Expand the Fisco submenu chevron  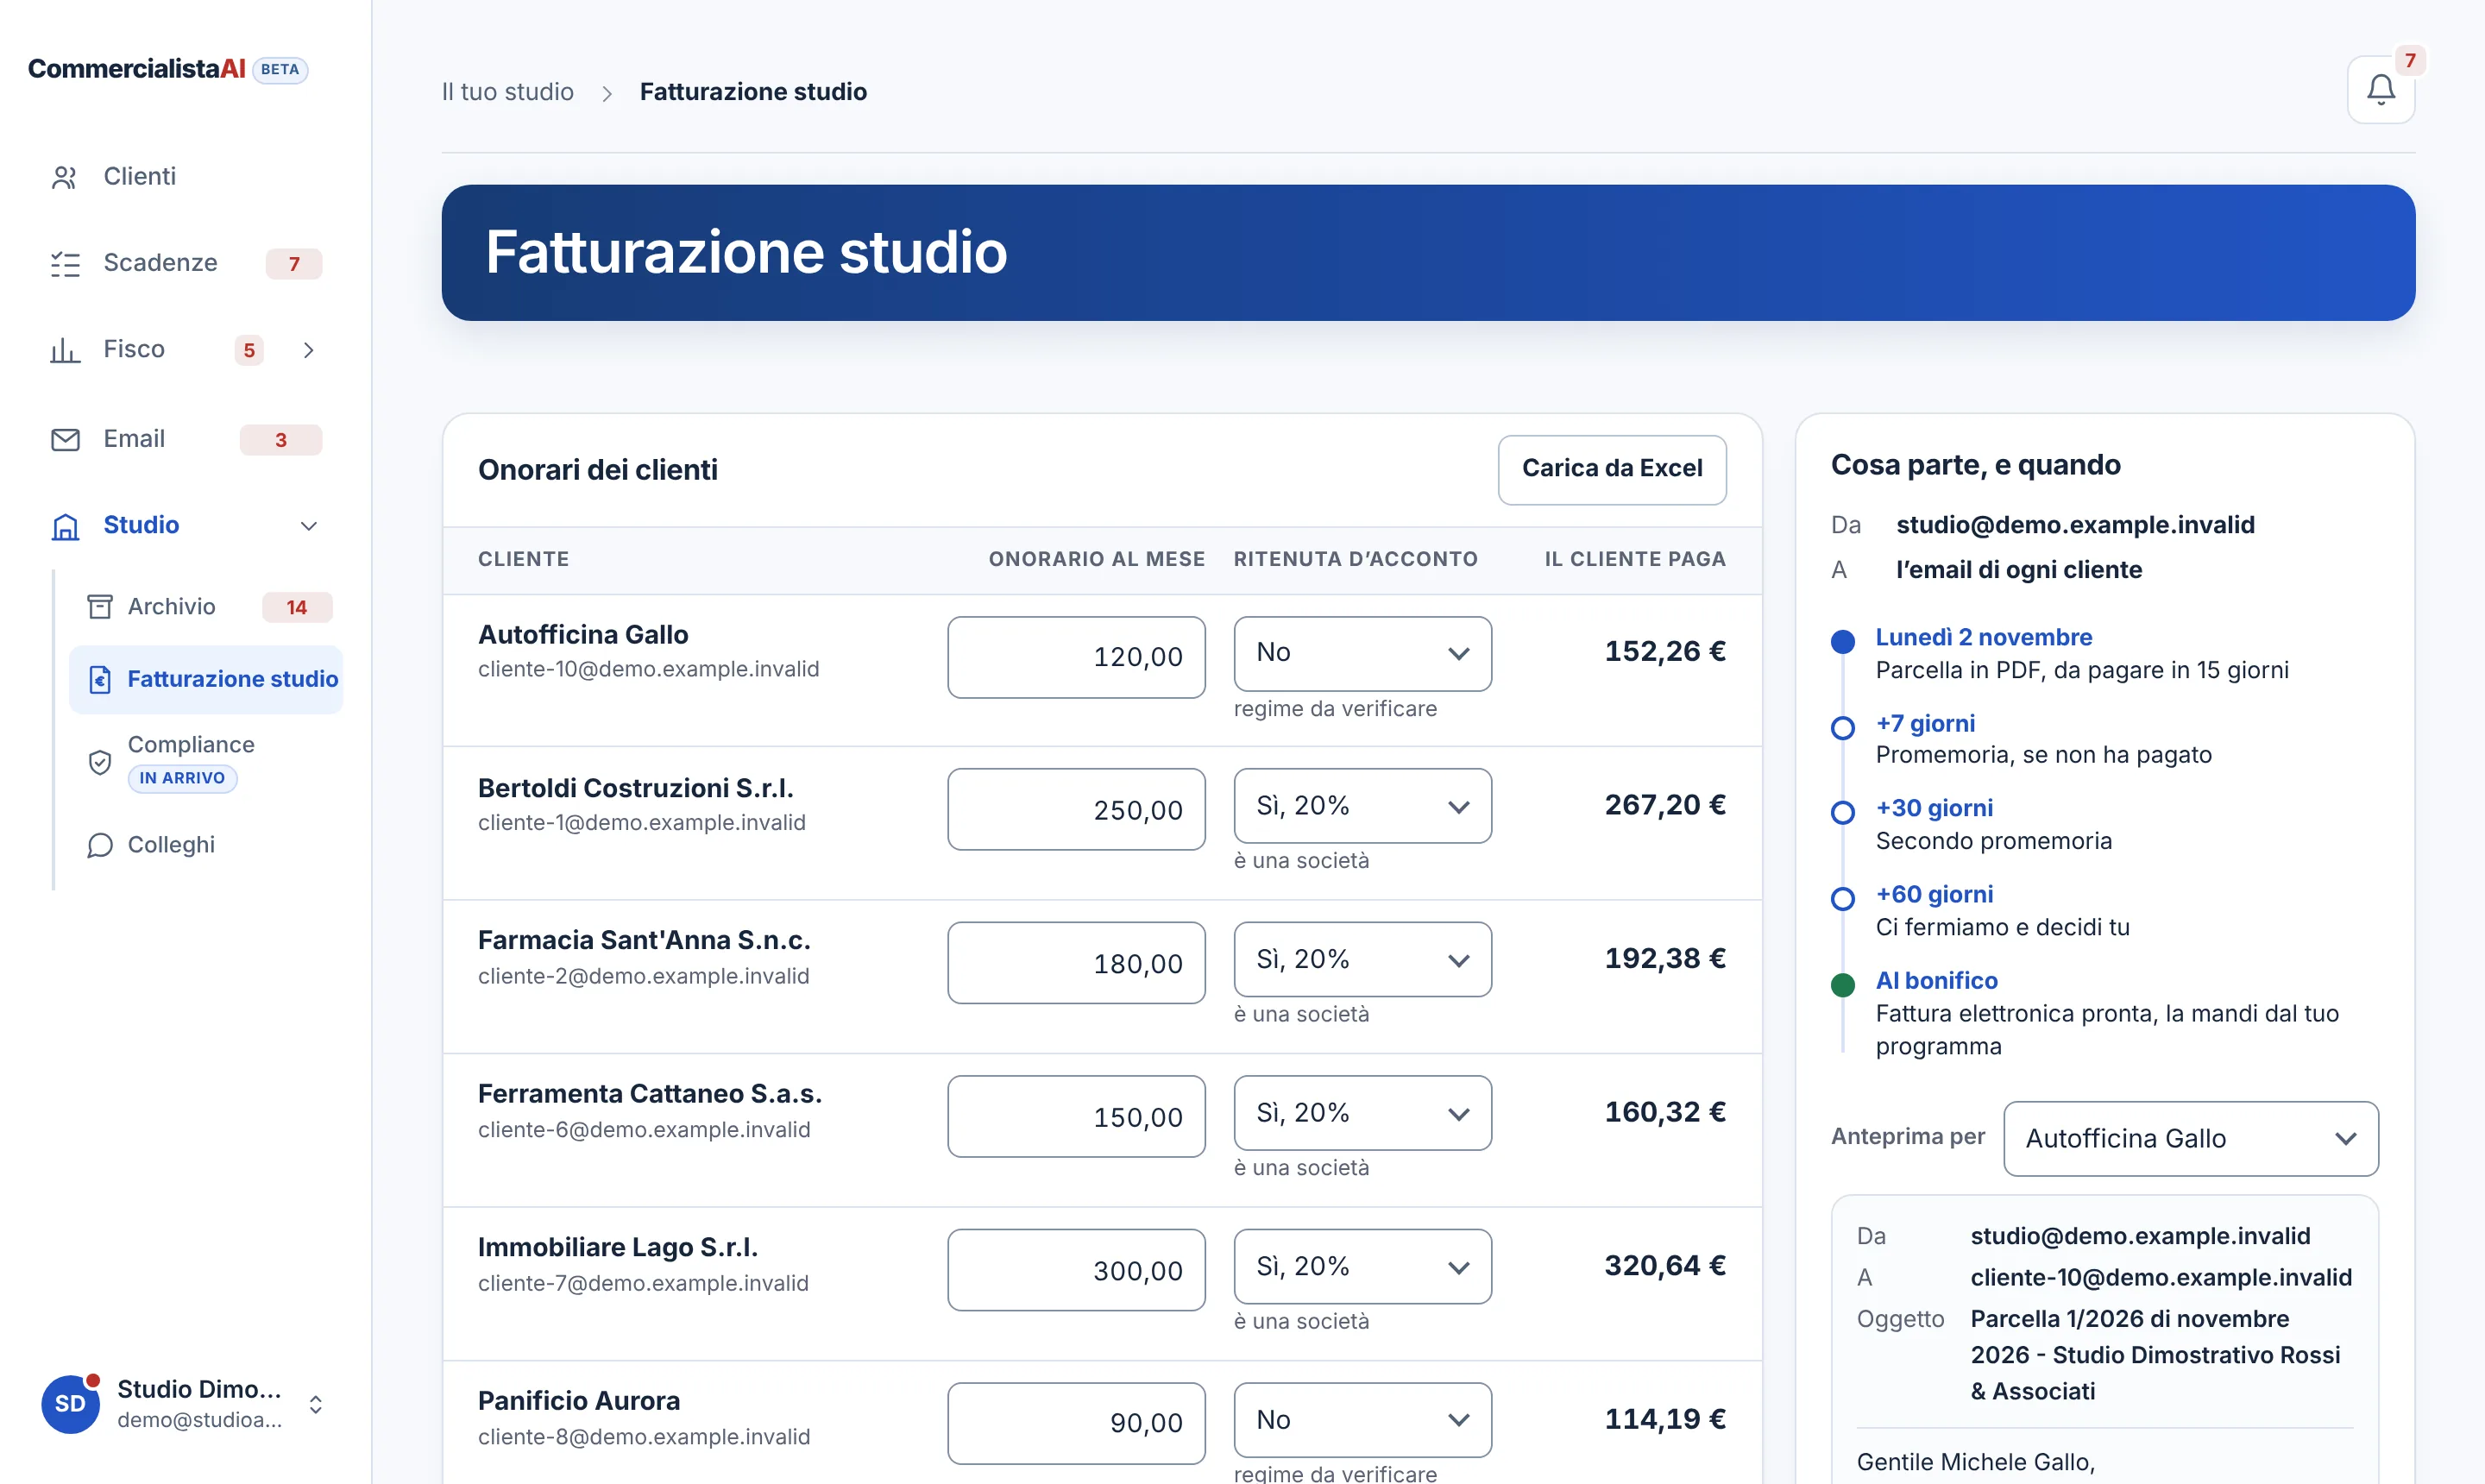[309, 350]
